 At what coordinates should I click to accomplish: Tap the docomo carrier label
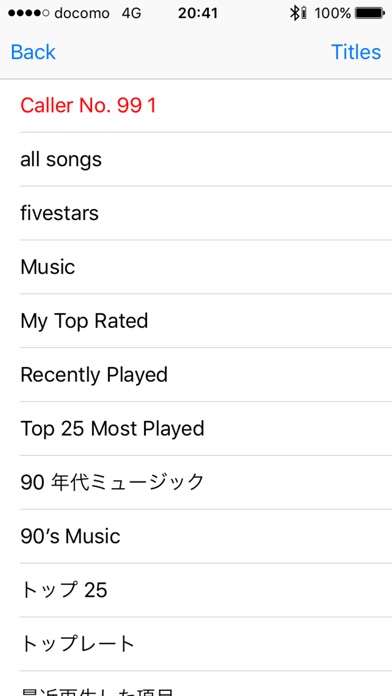pyautogui.click(x=82, y=13)
